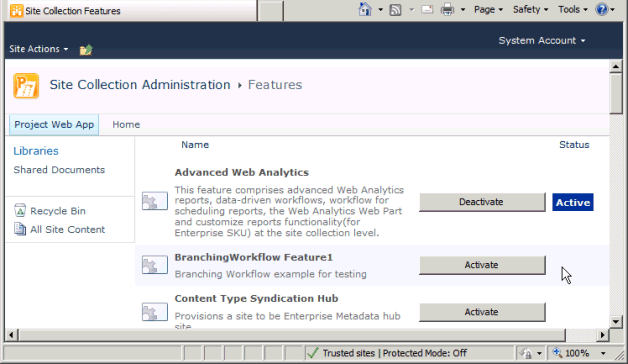
Task: Click the horizontal scrollbar right arrow
Action: 602,335
